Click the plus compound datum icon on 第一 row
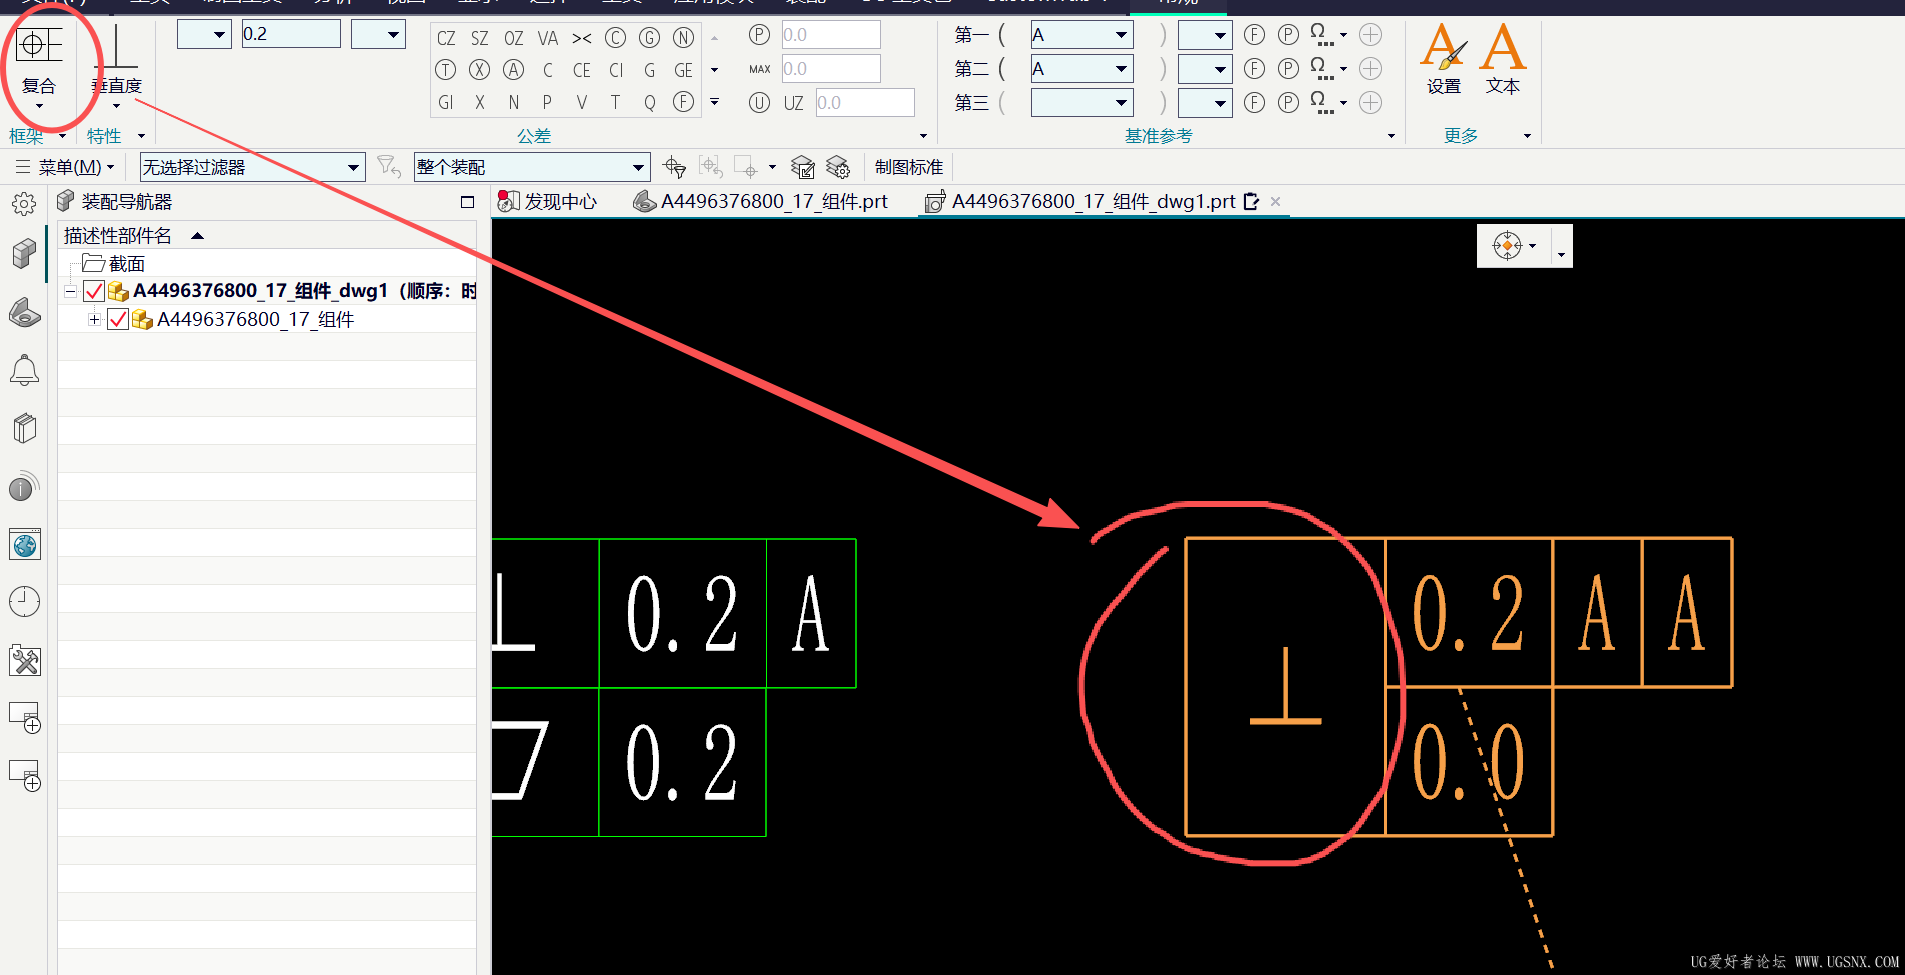 pos(1371,35)
